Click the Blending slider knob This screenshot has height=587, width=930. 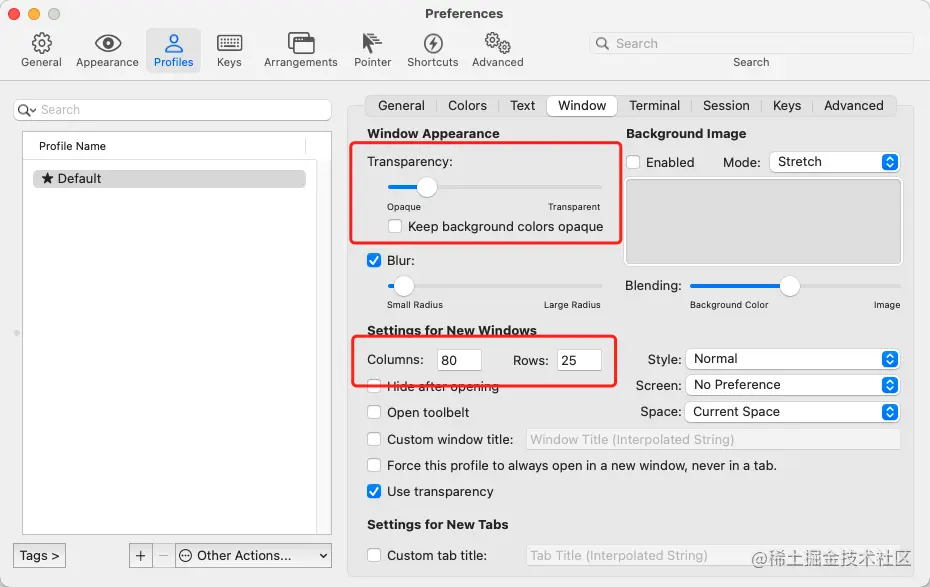789,286
